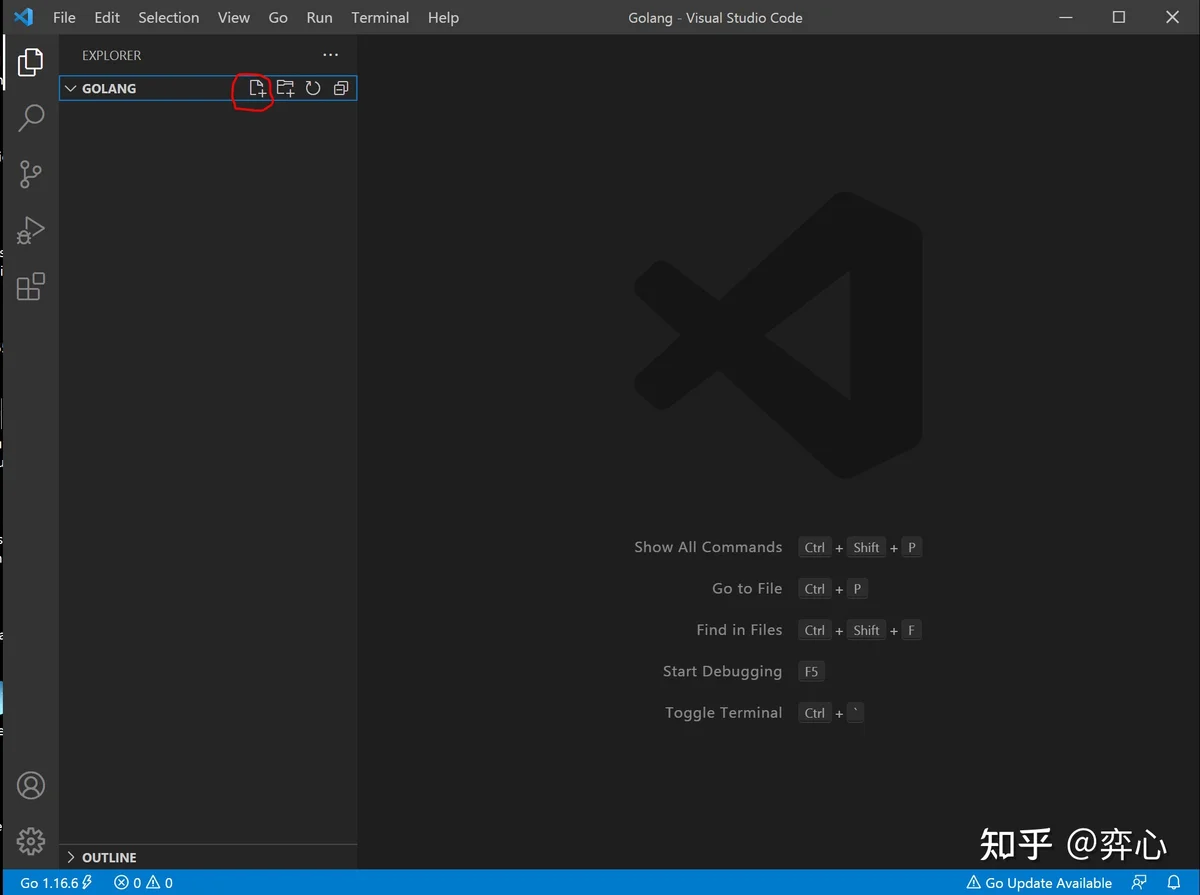Open the File menu
The height and width of the screenshot is (895, 1200).
pyautogui.click(x=64, y=17)
